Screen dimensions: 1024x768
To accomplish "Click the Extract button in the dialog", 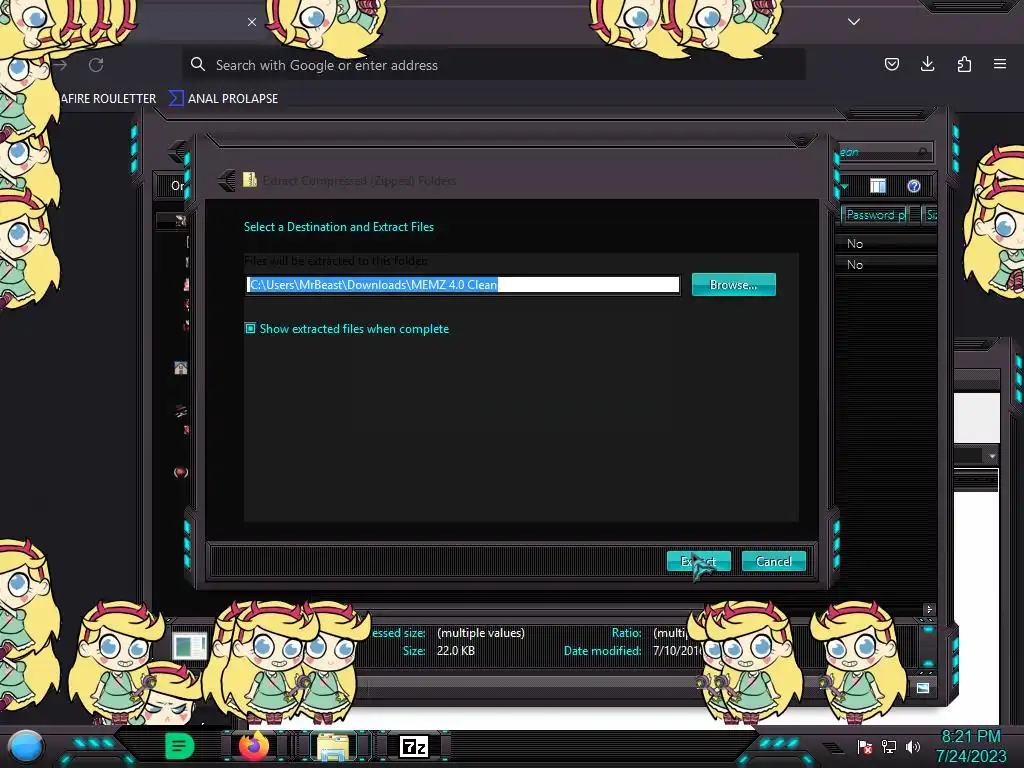I will (698, 561).
